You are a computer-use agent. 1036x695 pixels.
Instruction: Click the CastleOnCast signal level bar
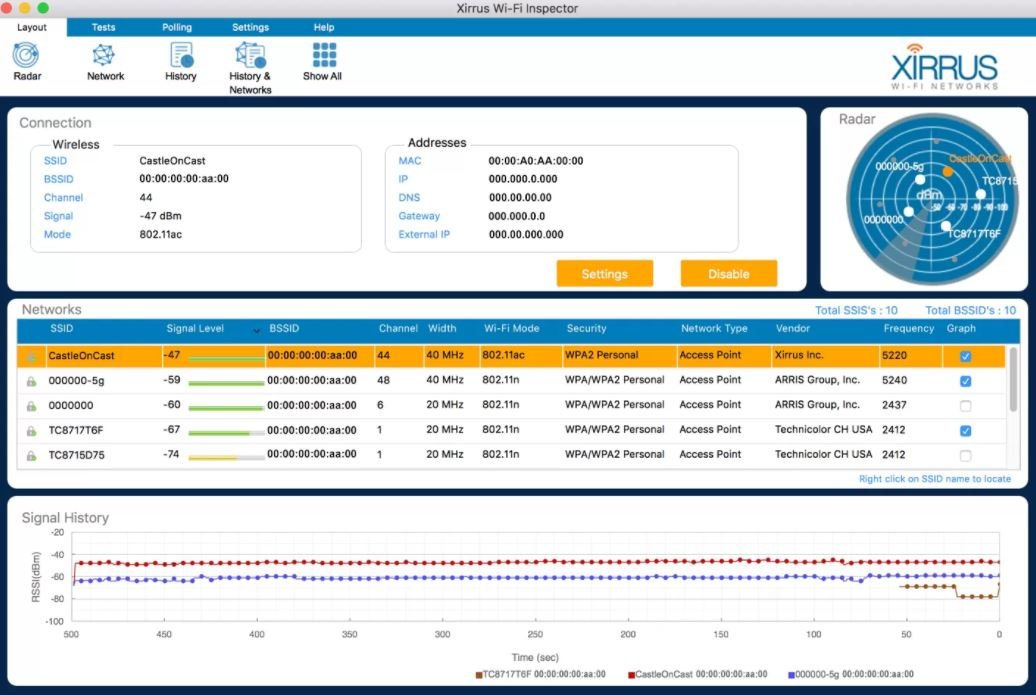tap(226, 358)
